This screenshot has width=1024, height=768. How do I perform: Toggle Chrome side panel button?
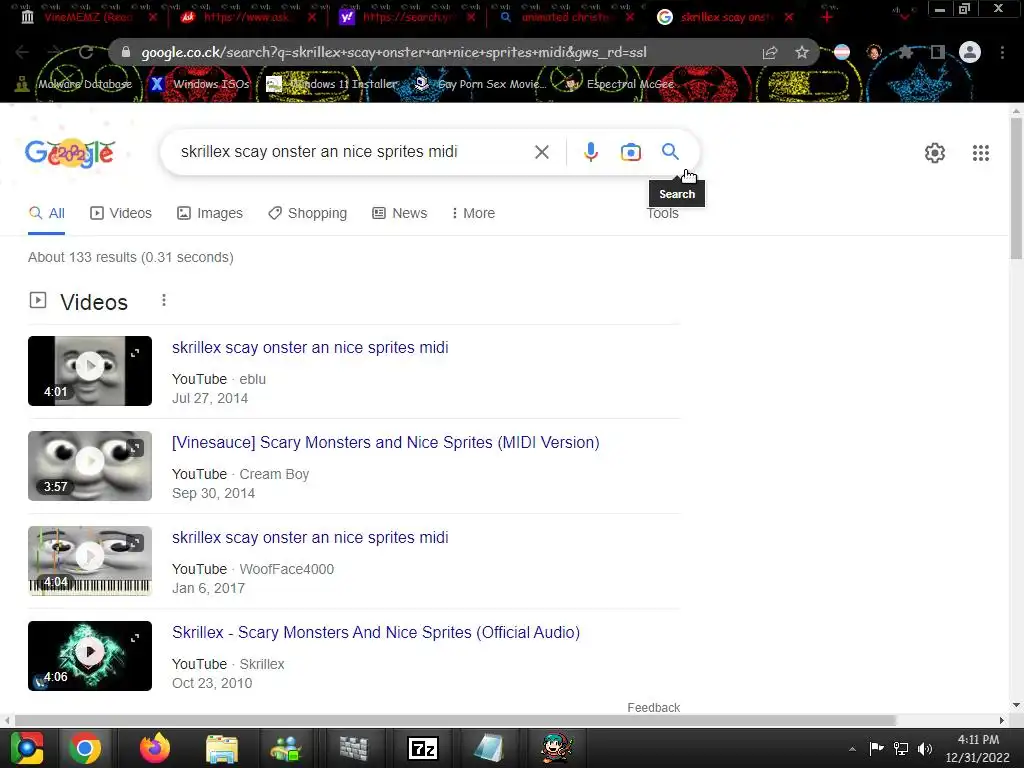click(938, 52)
